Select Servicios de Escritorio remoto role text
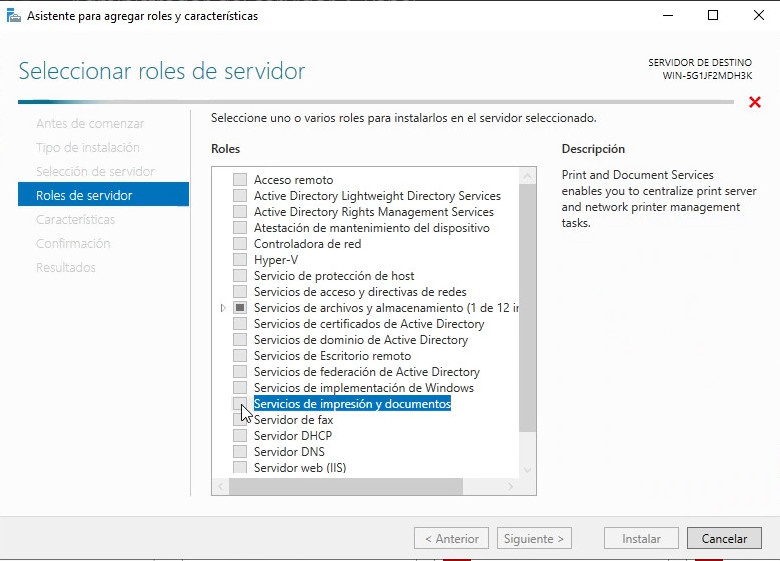The image size is (780, 561). click(332, 356)
